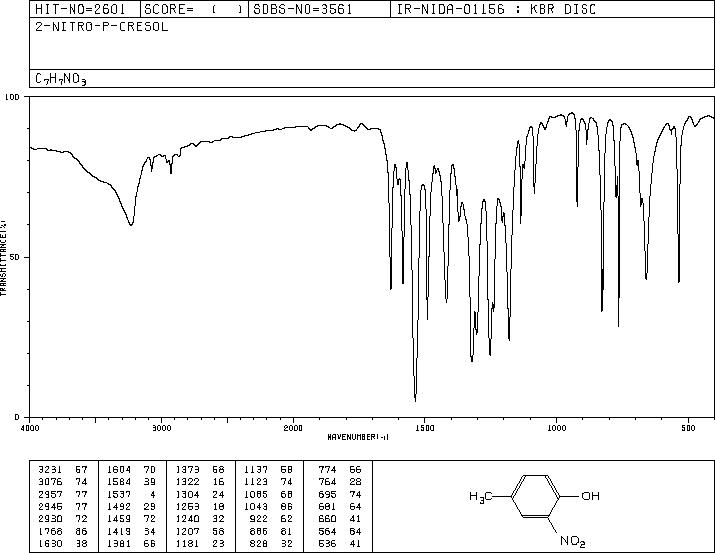
Task: Select the 922 peak table entry
Action: click(271, 519)
